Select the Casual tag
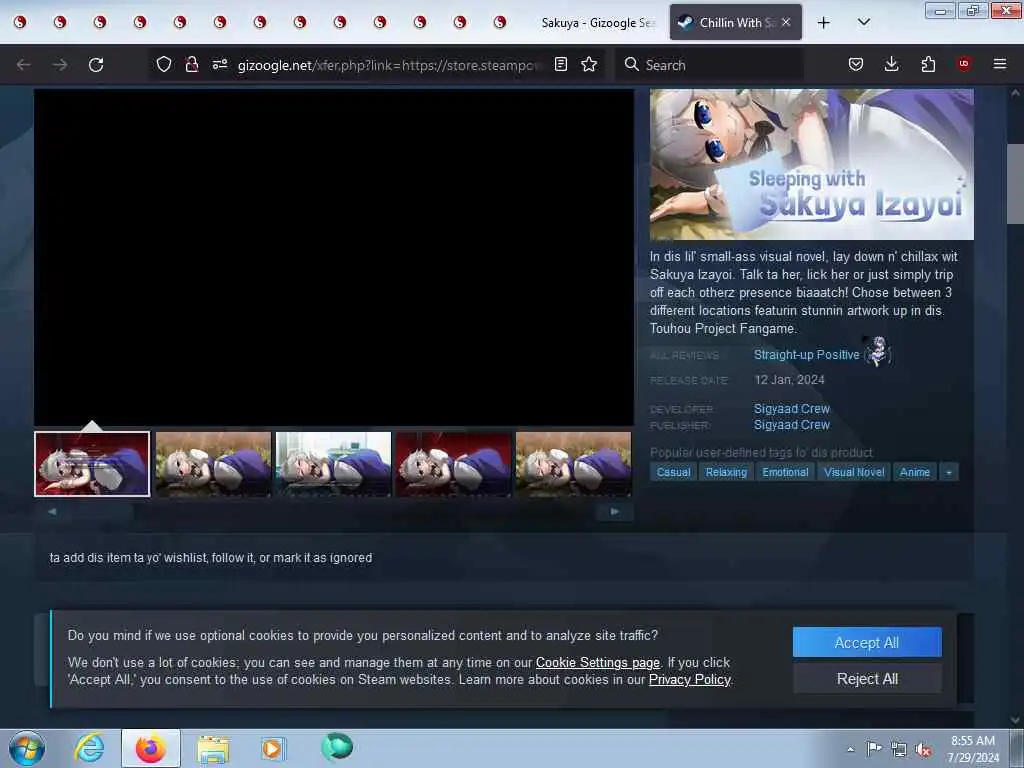The width and height of the screenshot is (1024, 768). tap(673, 472)
